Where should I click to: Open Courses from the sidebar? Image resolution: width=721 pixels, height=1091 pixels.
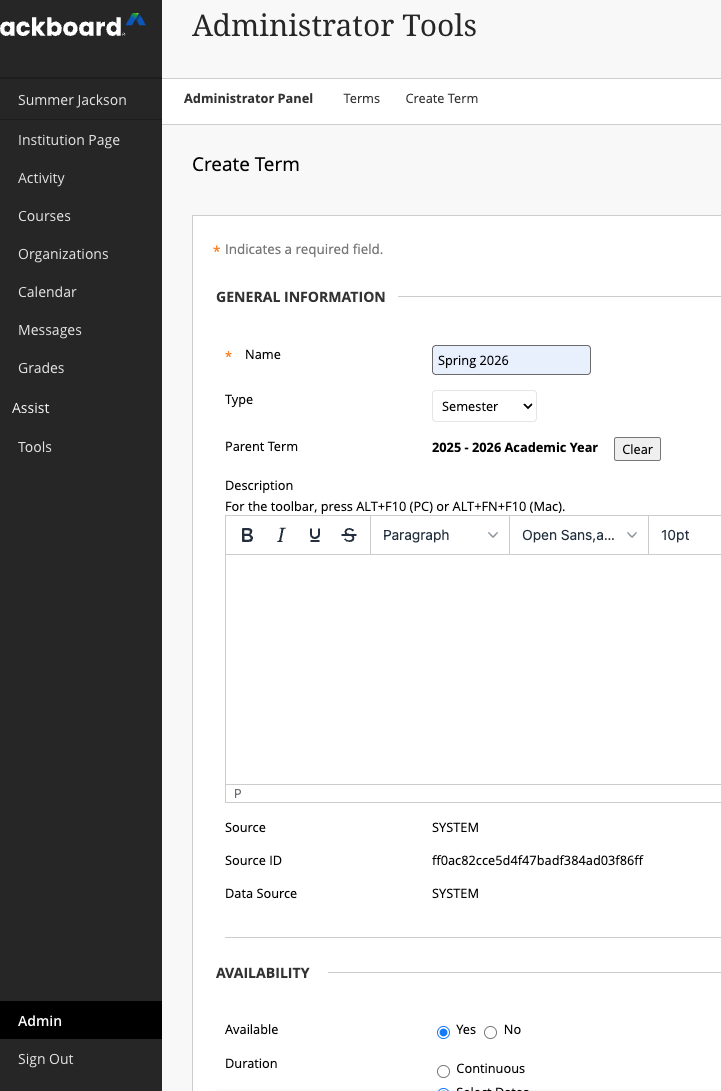click(x=44, y=216)
